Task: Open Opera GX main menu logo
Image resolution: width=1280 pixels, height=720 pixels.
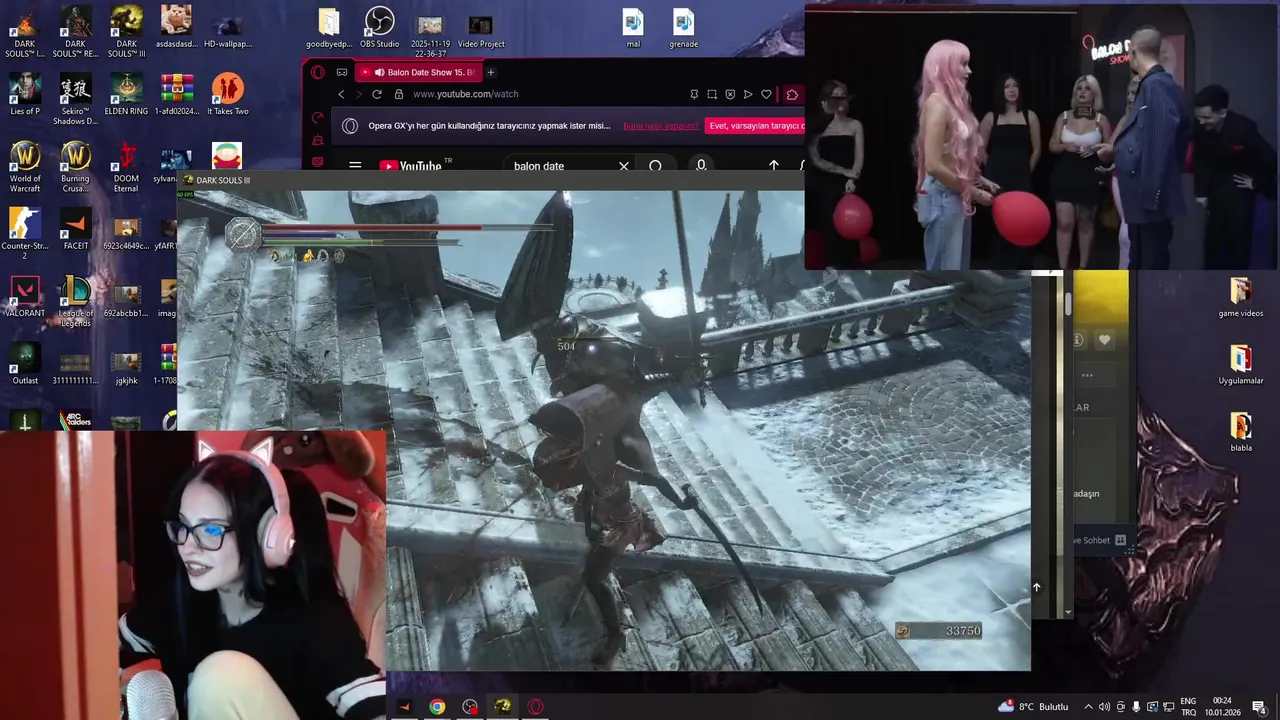Action: coord(318,72)
